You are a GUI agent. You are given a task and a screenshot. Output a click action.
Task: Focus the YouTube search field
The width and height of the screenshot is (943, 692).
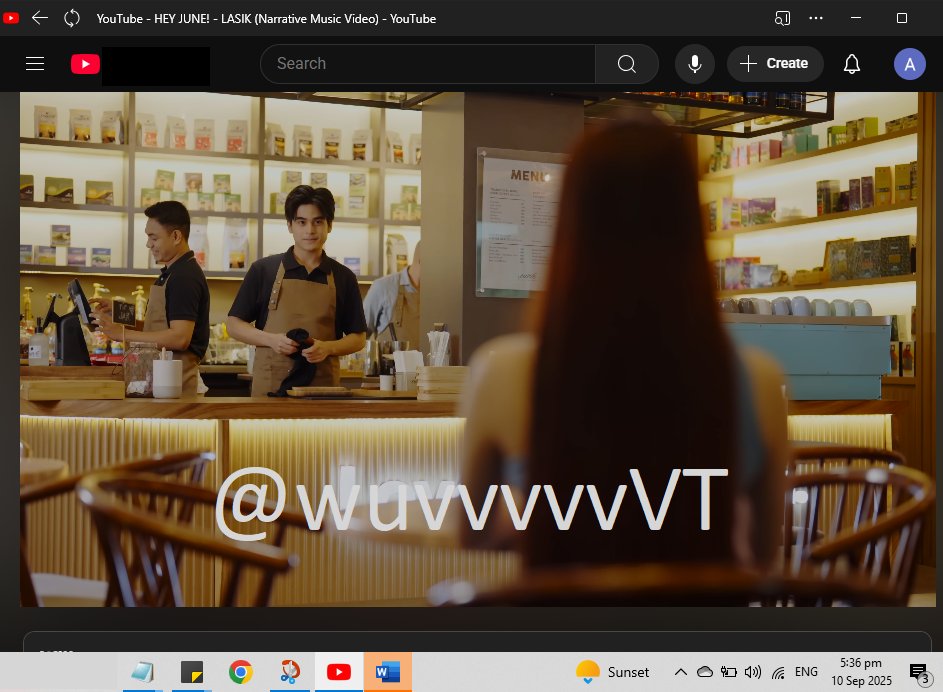click(428, 64)
